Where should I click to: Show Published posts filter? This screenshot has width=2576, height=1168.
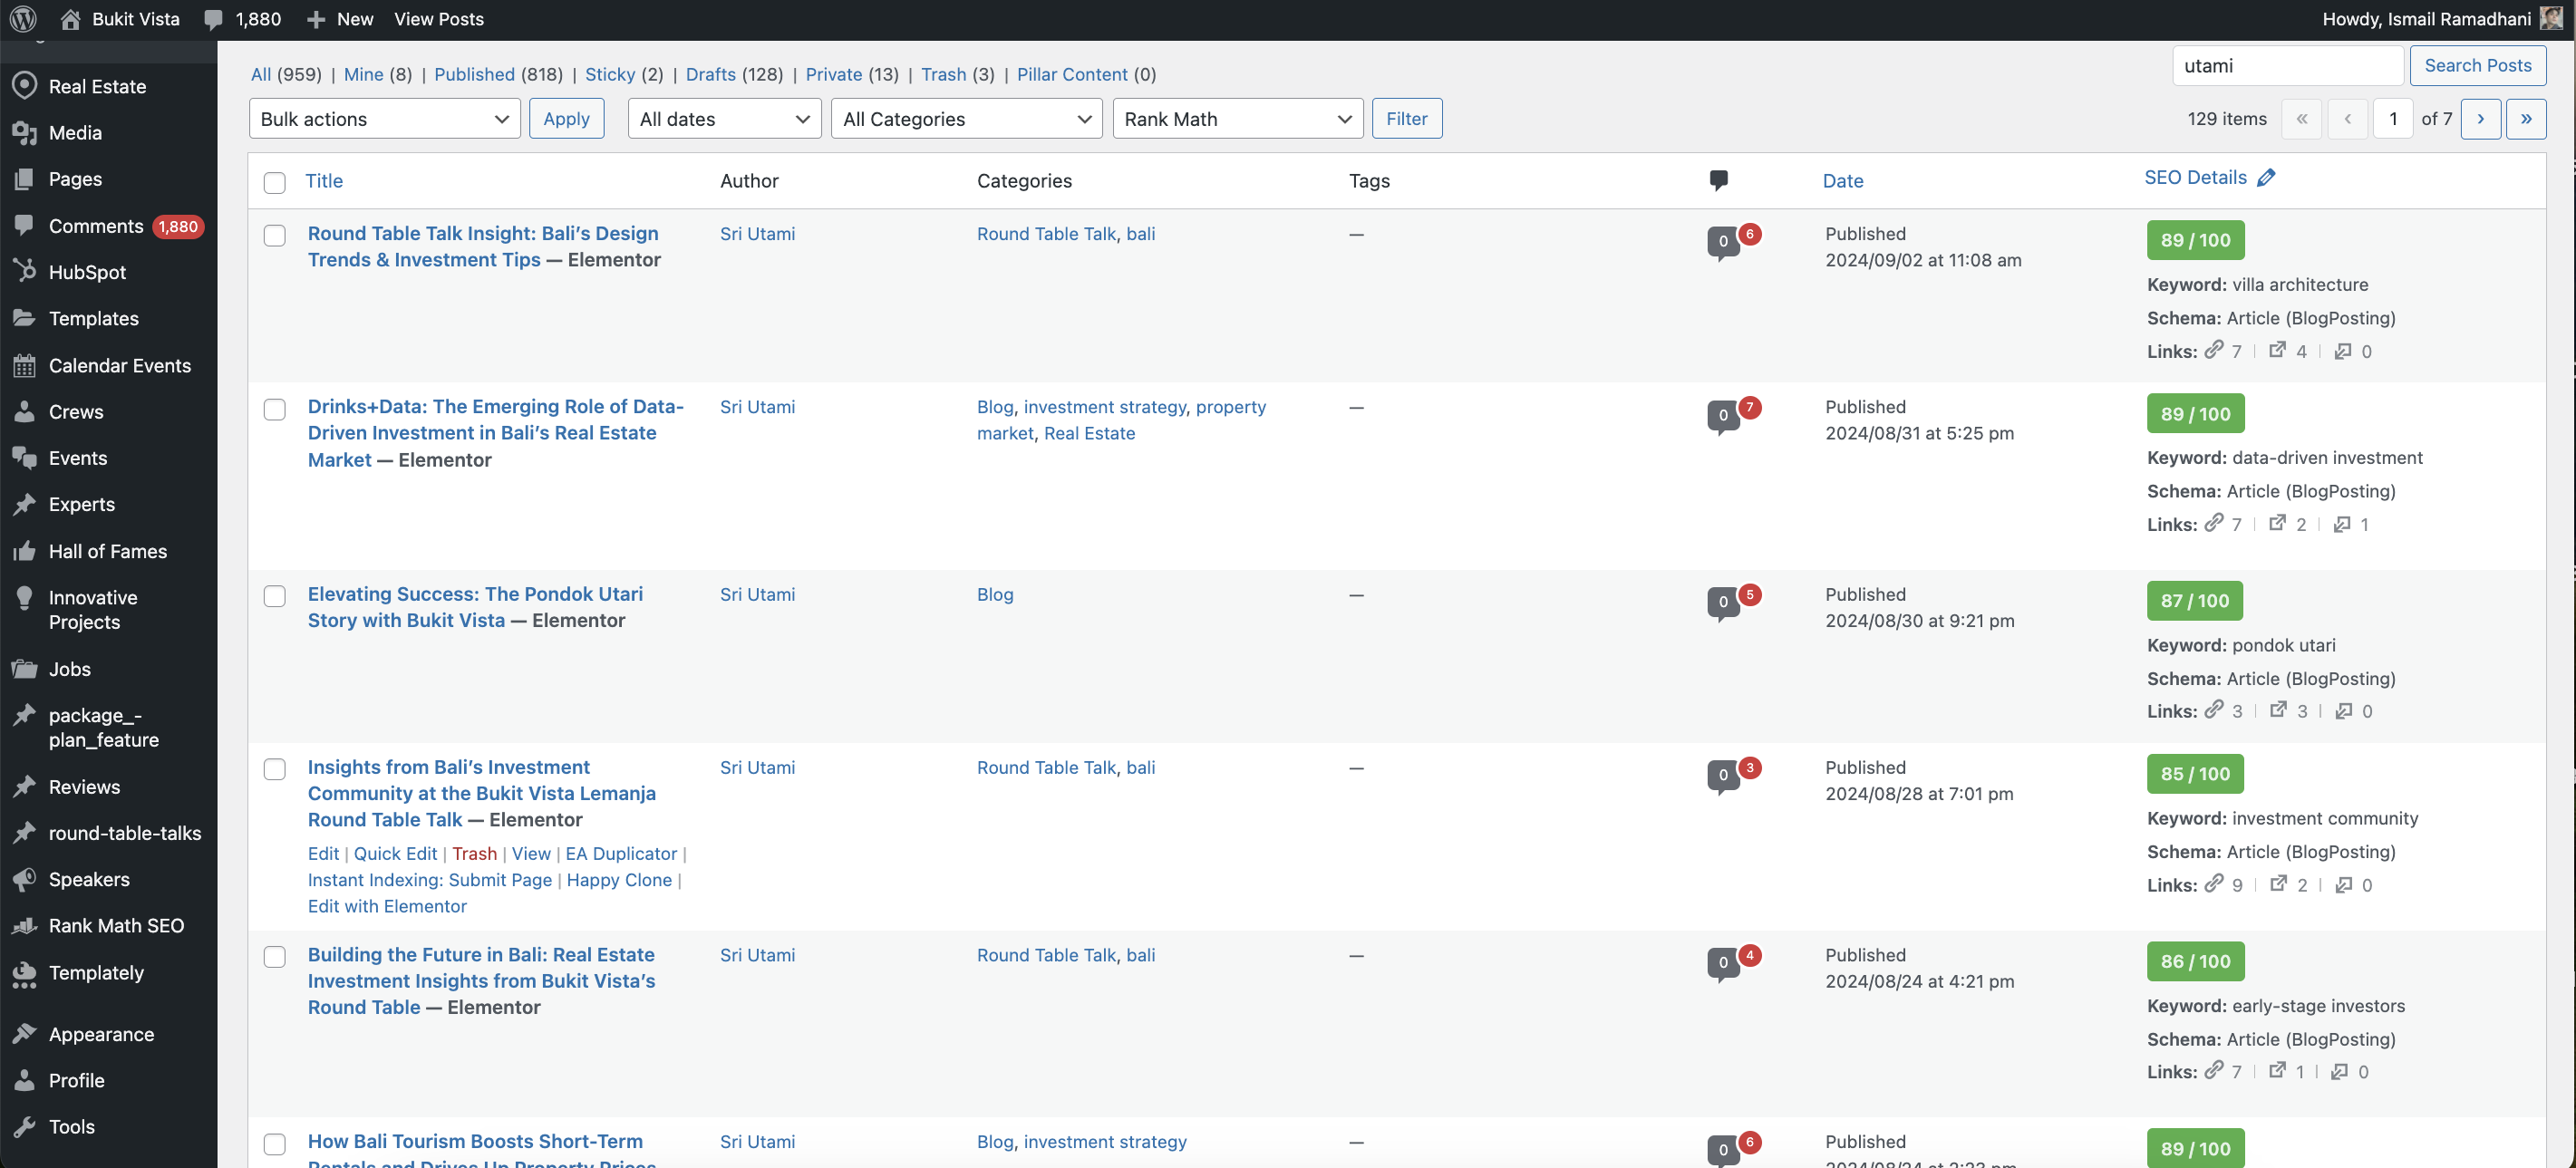(474, 74)
